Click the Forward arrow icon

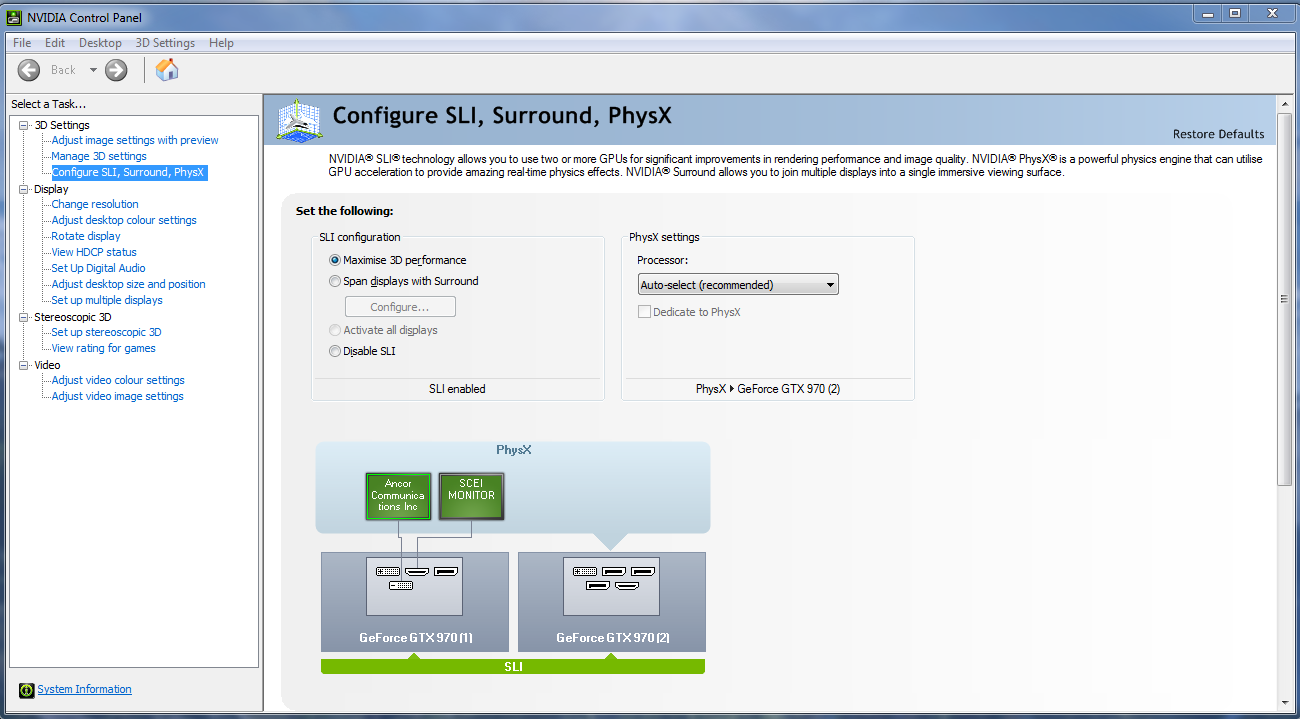pos(116,70)
